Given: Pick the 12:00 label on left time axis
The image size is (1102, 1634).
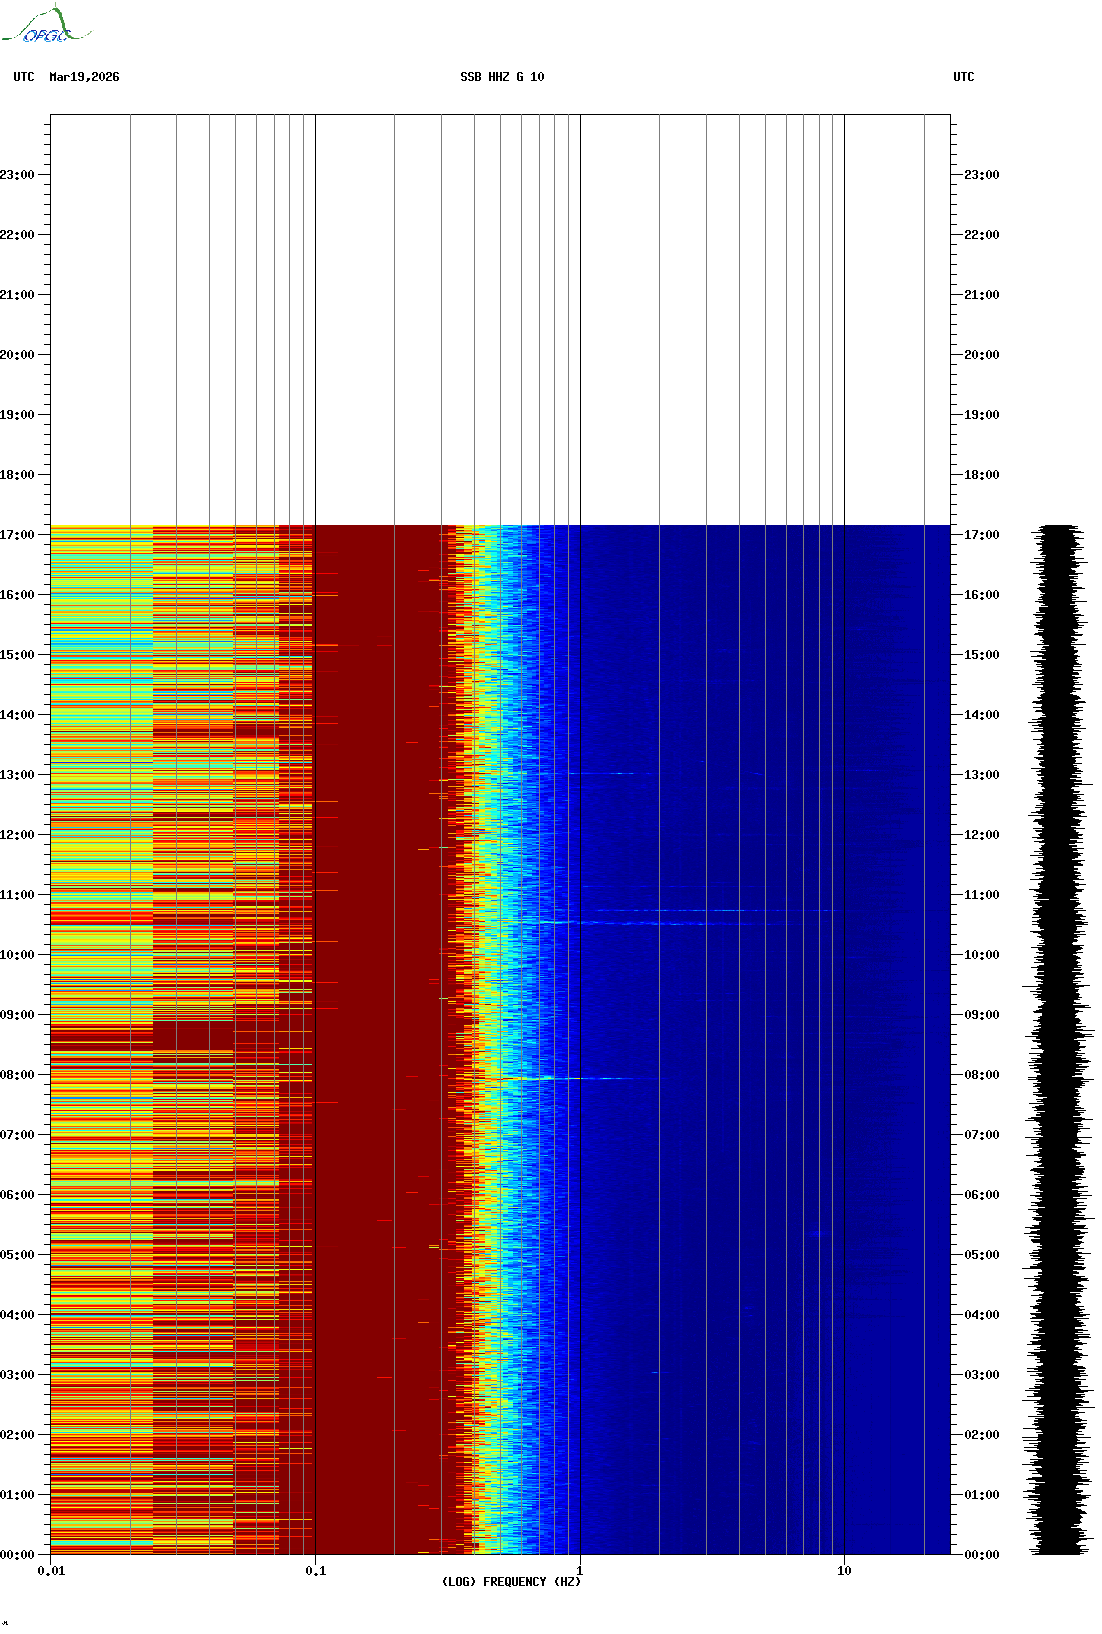Looking at the screenshot, I should [17, 835].
